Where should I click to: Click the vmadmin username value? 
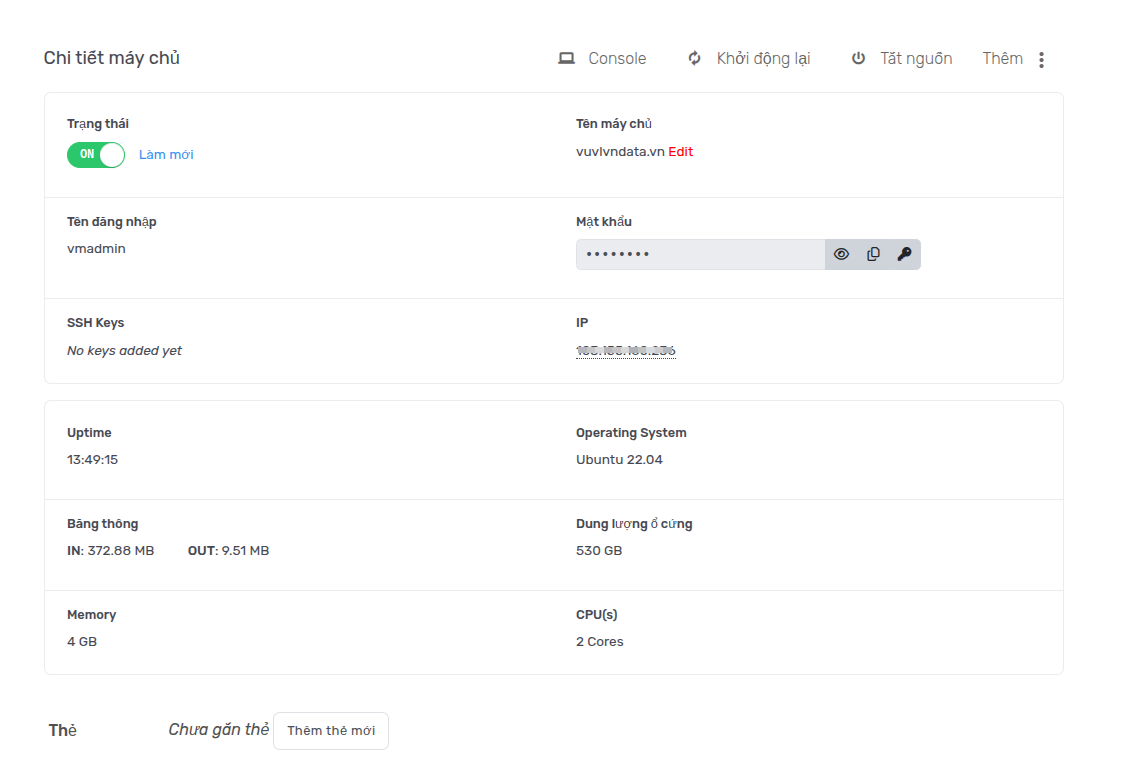point(96,249)
